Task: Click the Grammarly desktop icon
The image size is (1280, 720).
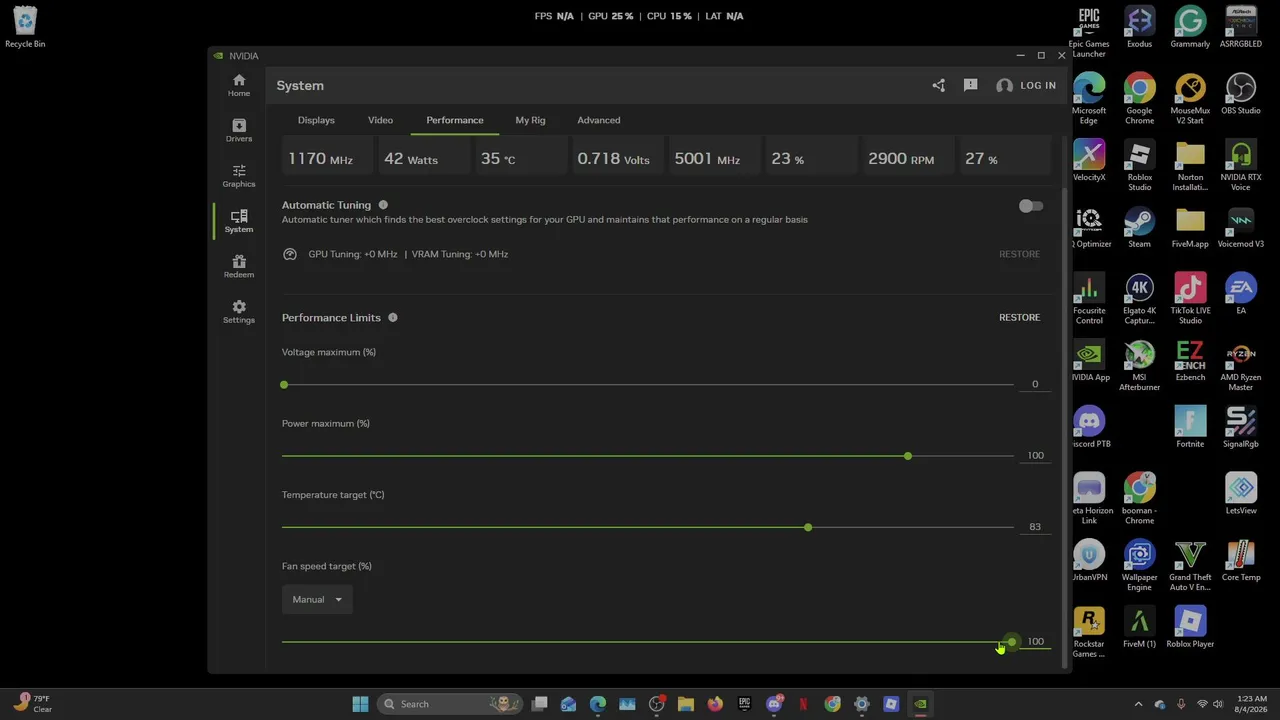Action: tap(1190, 28)
